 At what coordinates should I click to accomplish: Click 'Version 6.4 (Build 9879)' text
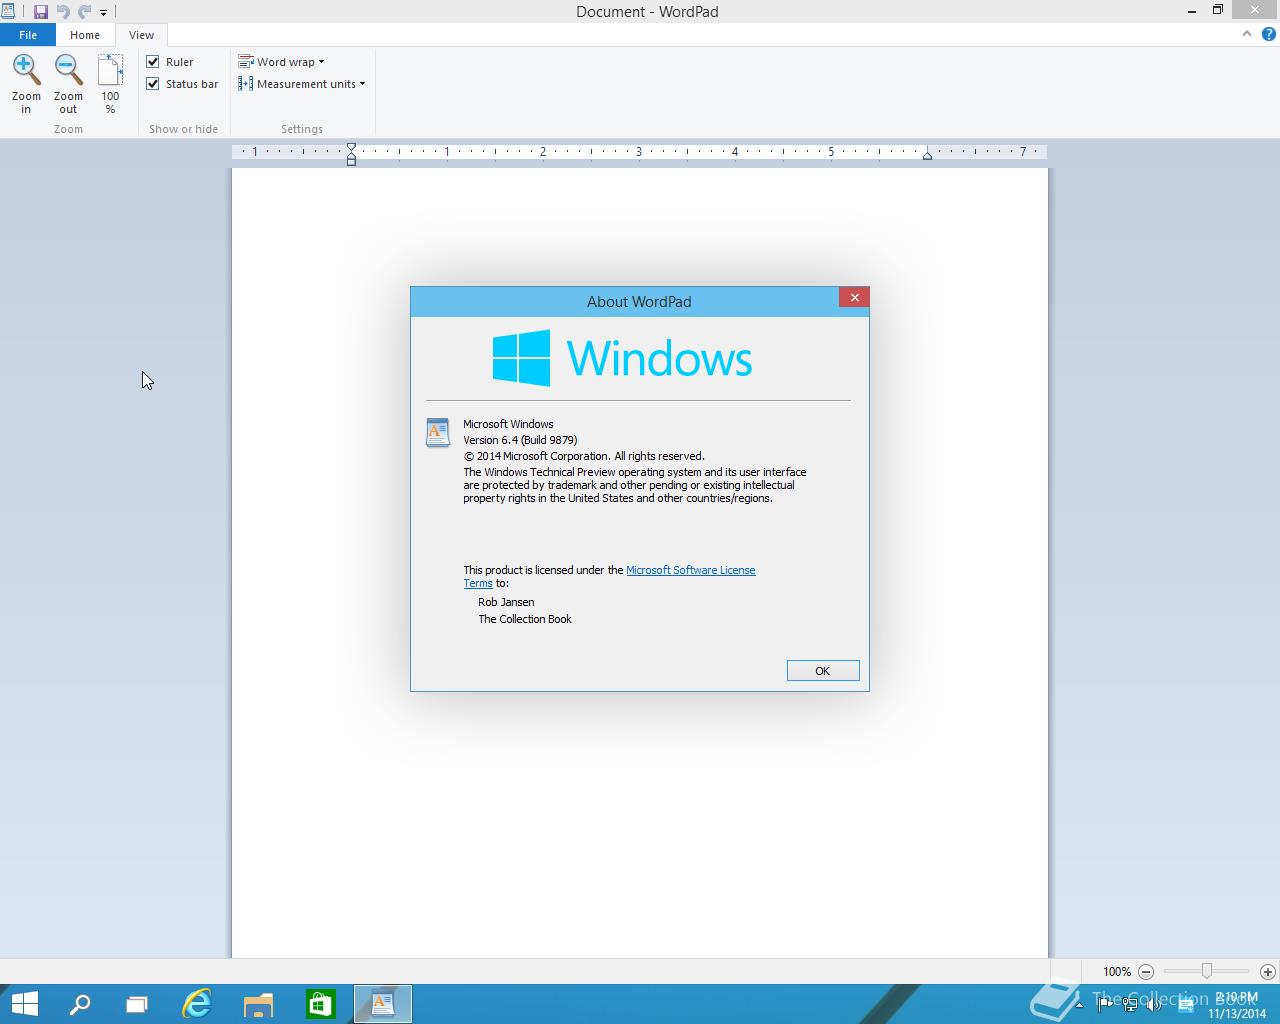click(x=520, y=440)
